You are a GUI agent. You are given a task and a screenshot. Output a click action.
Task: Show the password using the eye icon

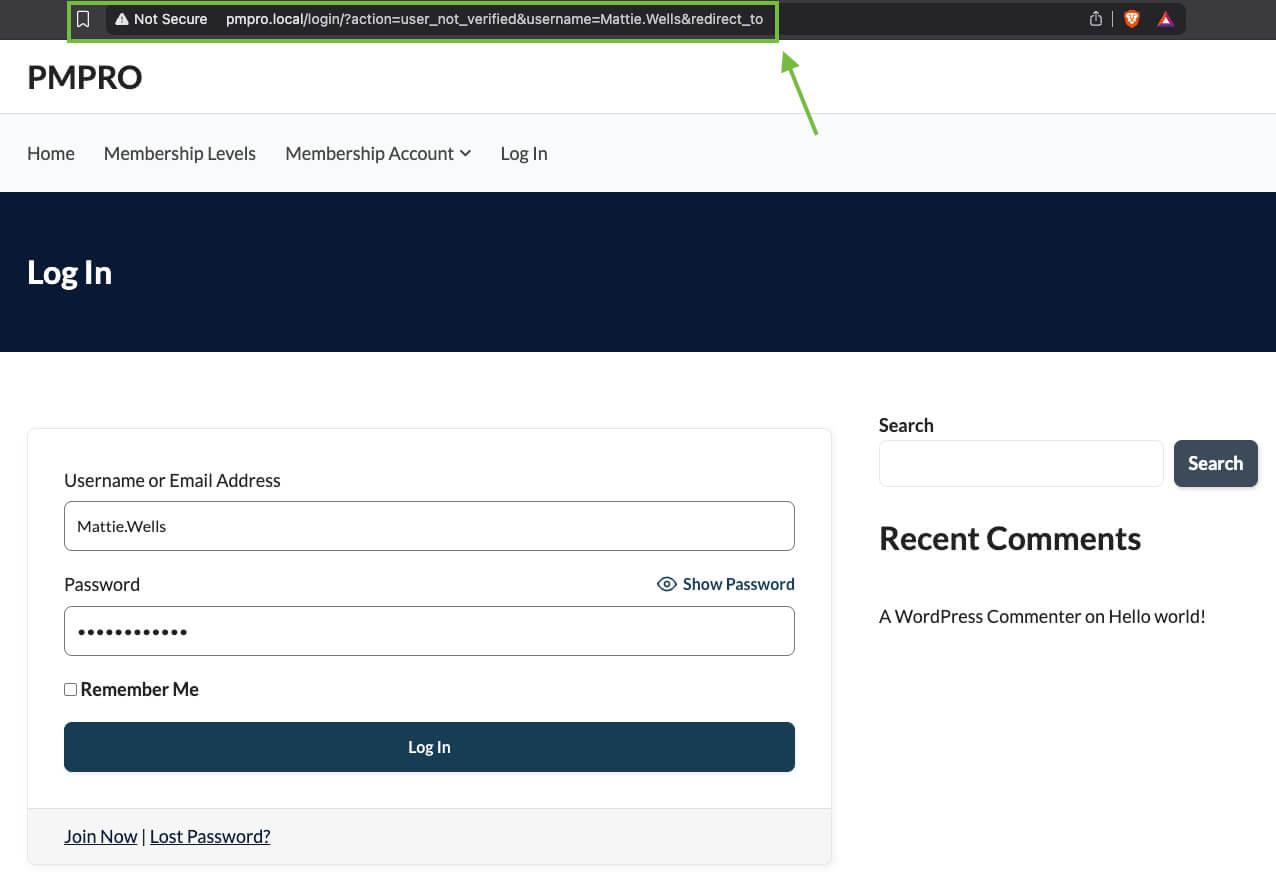click(x=666, y=583)
